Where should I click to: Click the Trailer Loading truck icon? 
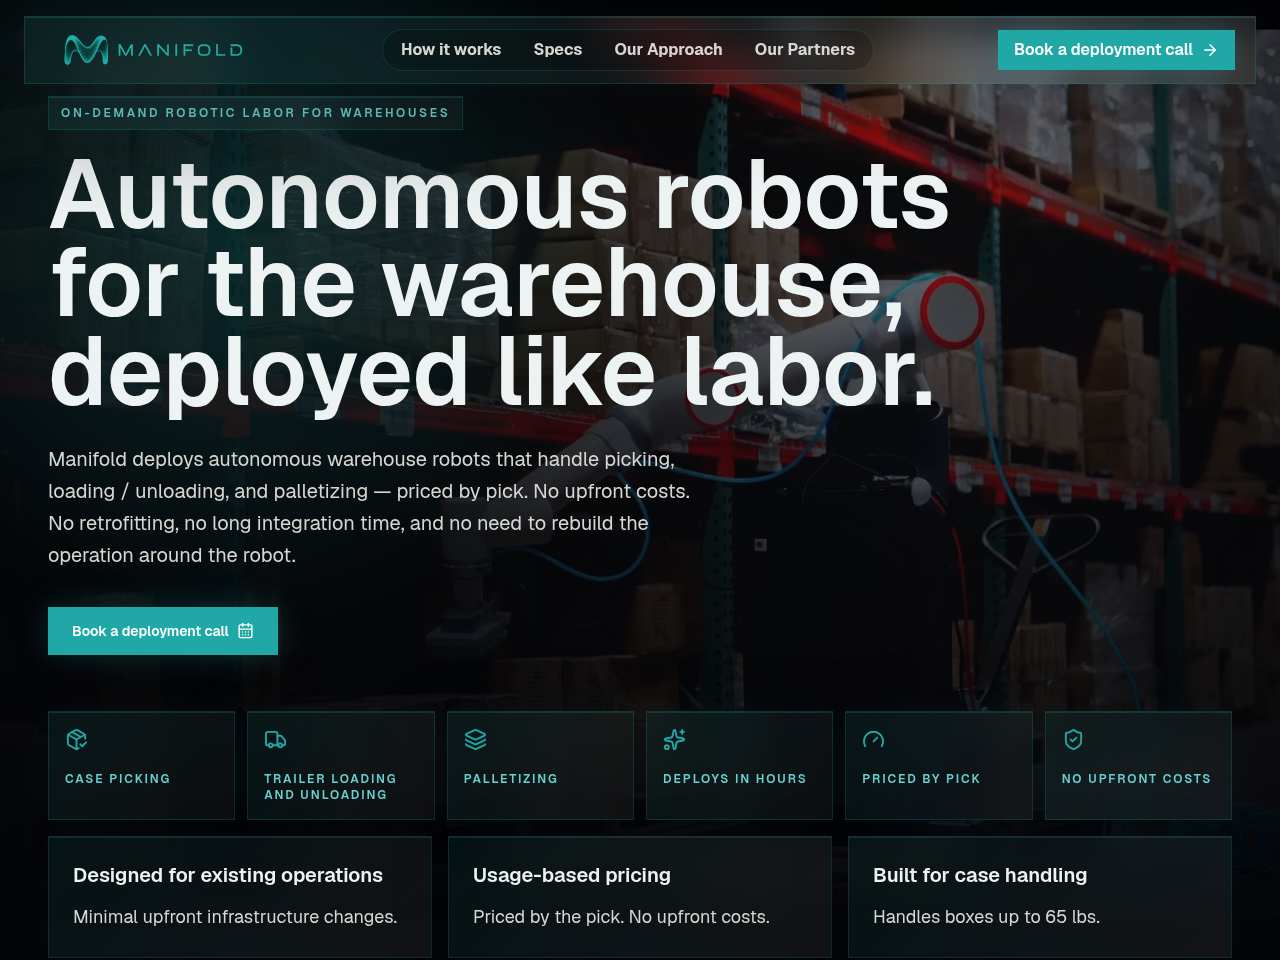click(275, 739)
